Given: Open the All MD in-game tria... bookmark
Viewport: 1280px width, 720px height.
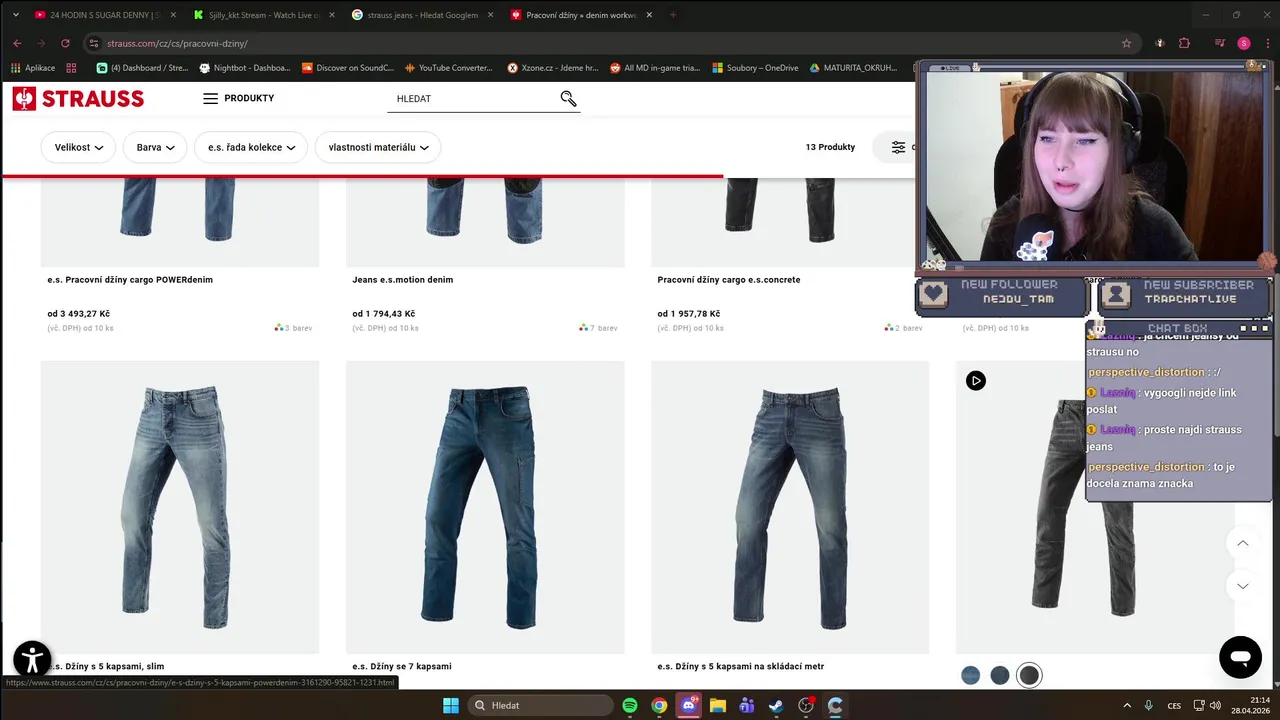Looking at the screenshot, I should point(655,68).
